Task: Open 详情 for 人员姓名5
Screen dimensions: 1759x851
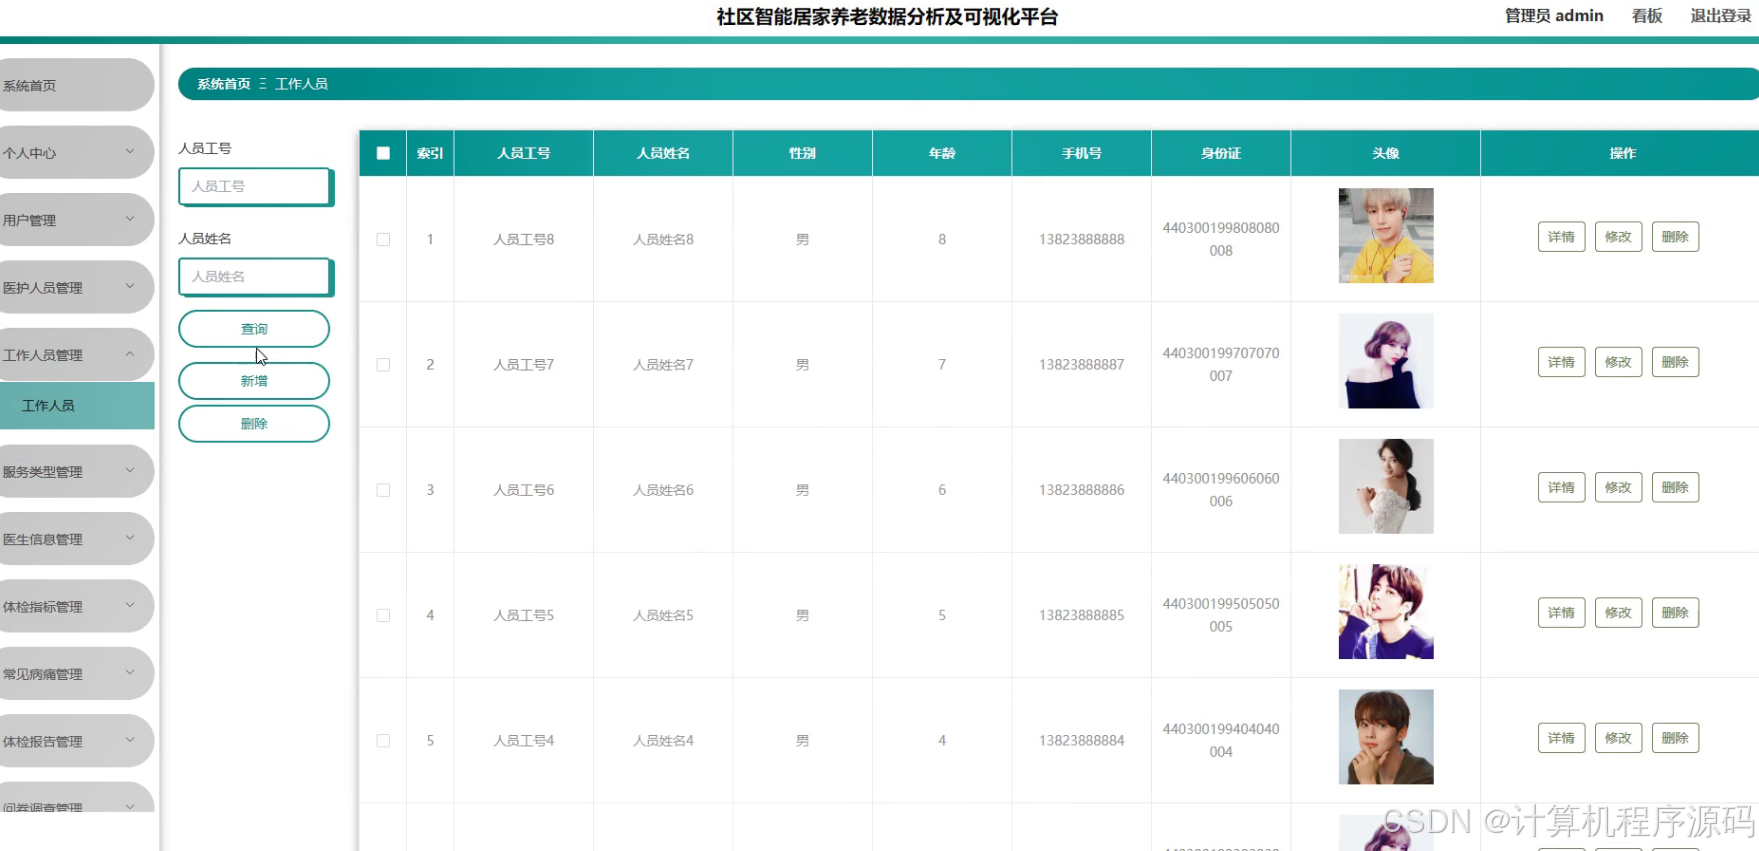Action: 1561,613
